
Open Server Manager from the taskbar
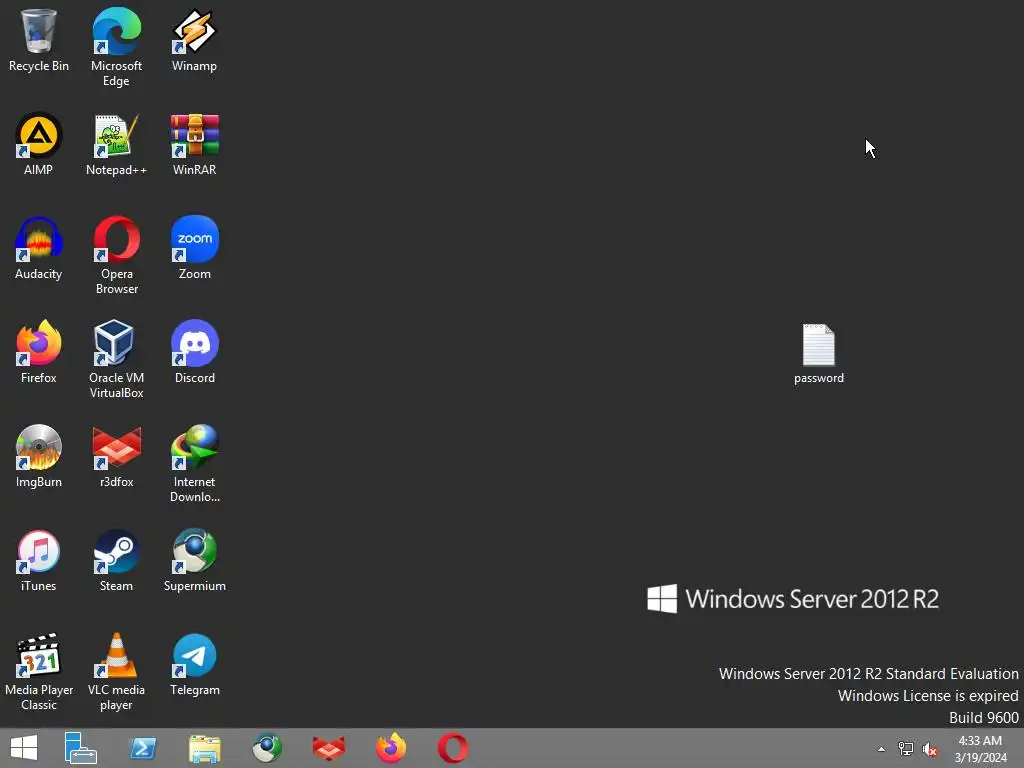(x=80, y=748)
